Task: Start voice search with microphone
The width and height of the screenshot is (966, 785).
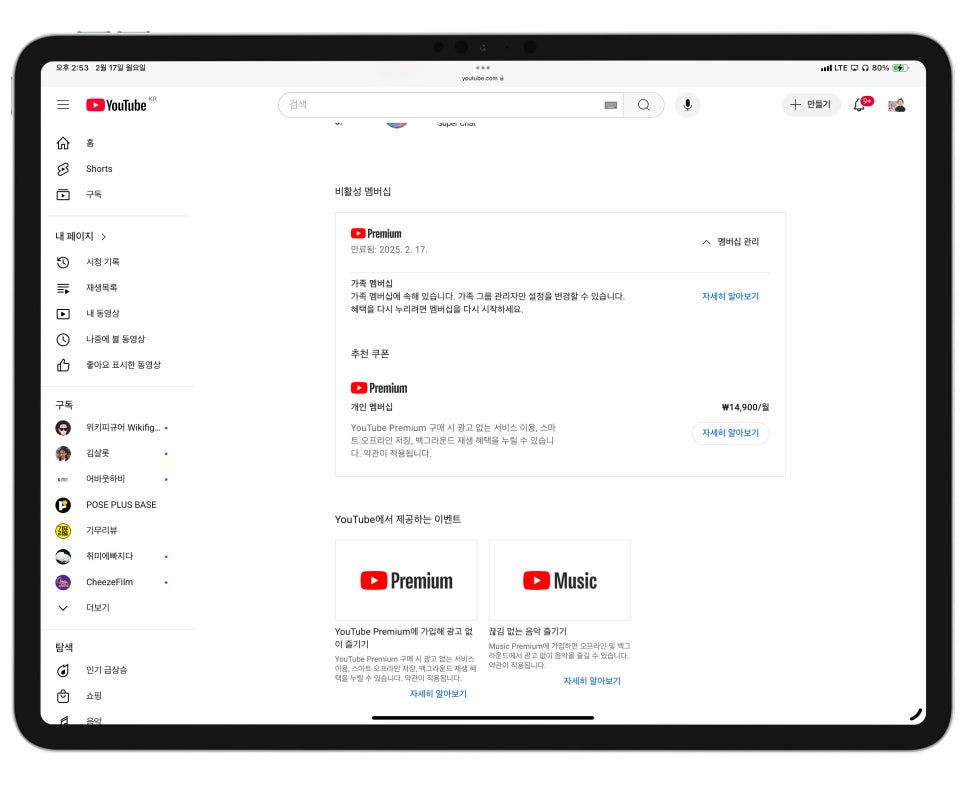Action: coord(688,105)
